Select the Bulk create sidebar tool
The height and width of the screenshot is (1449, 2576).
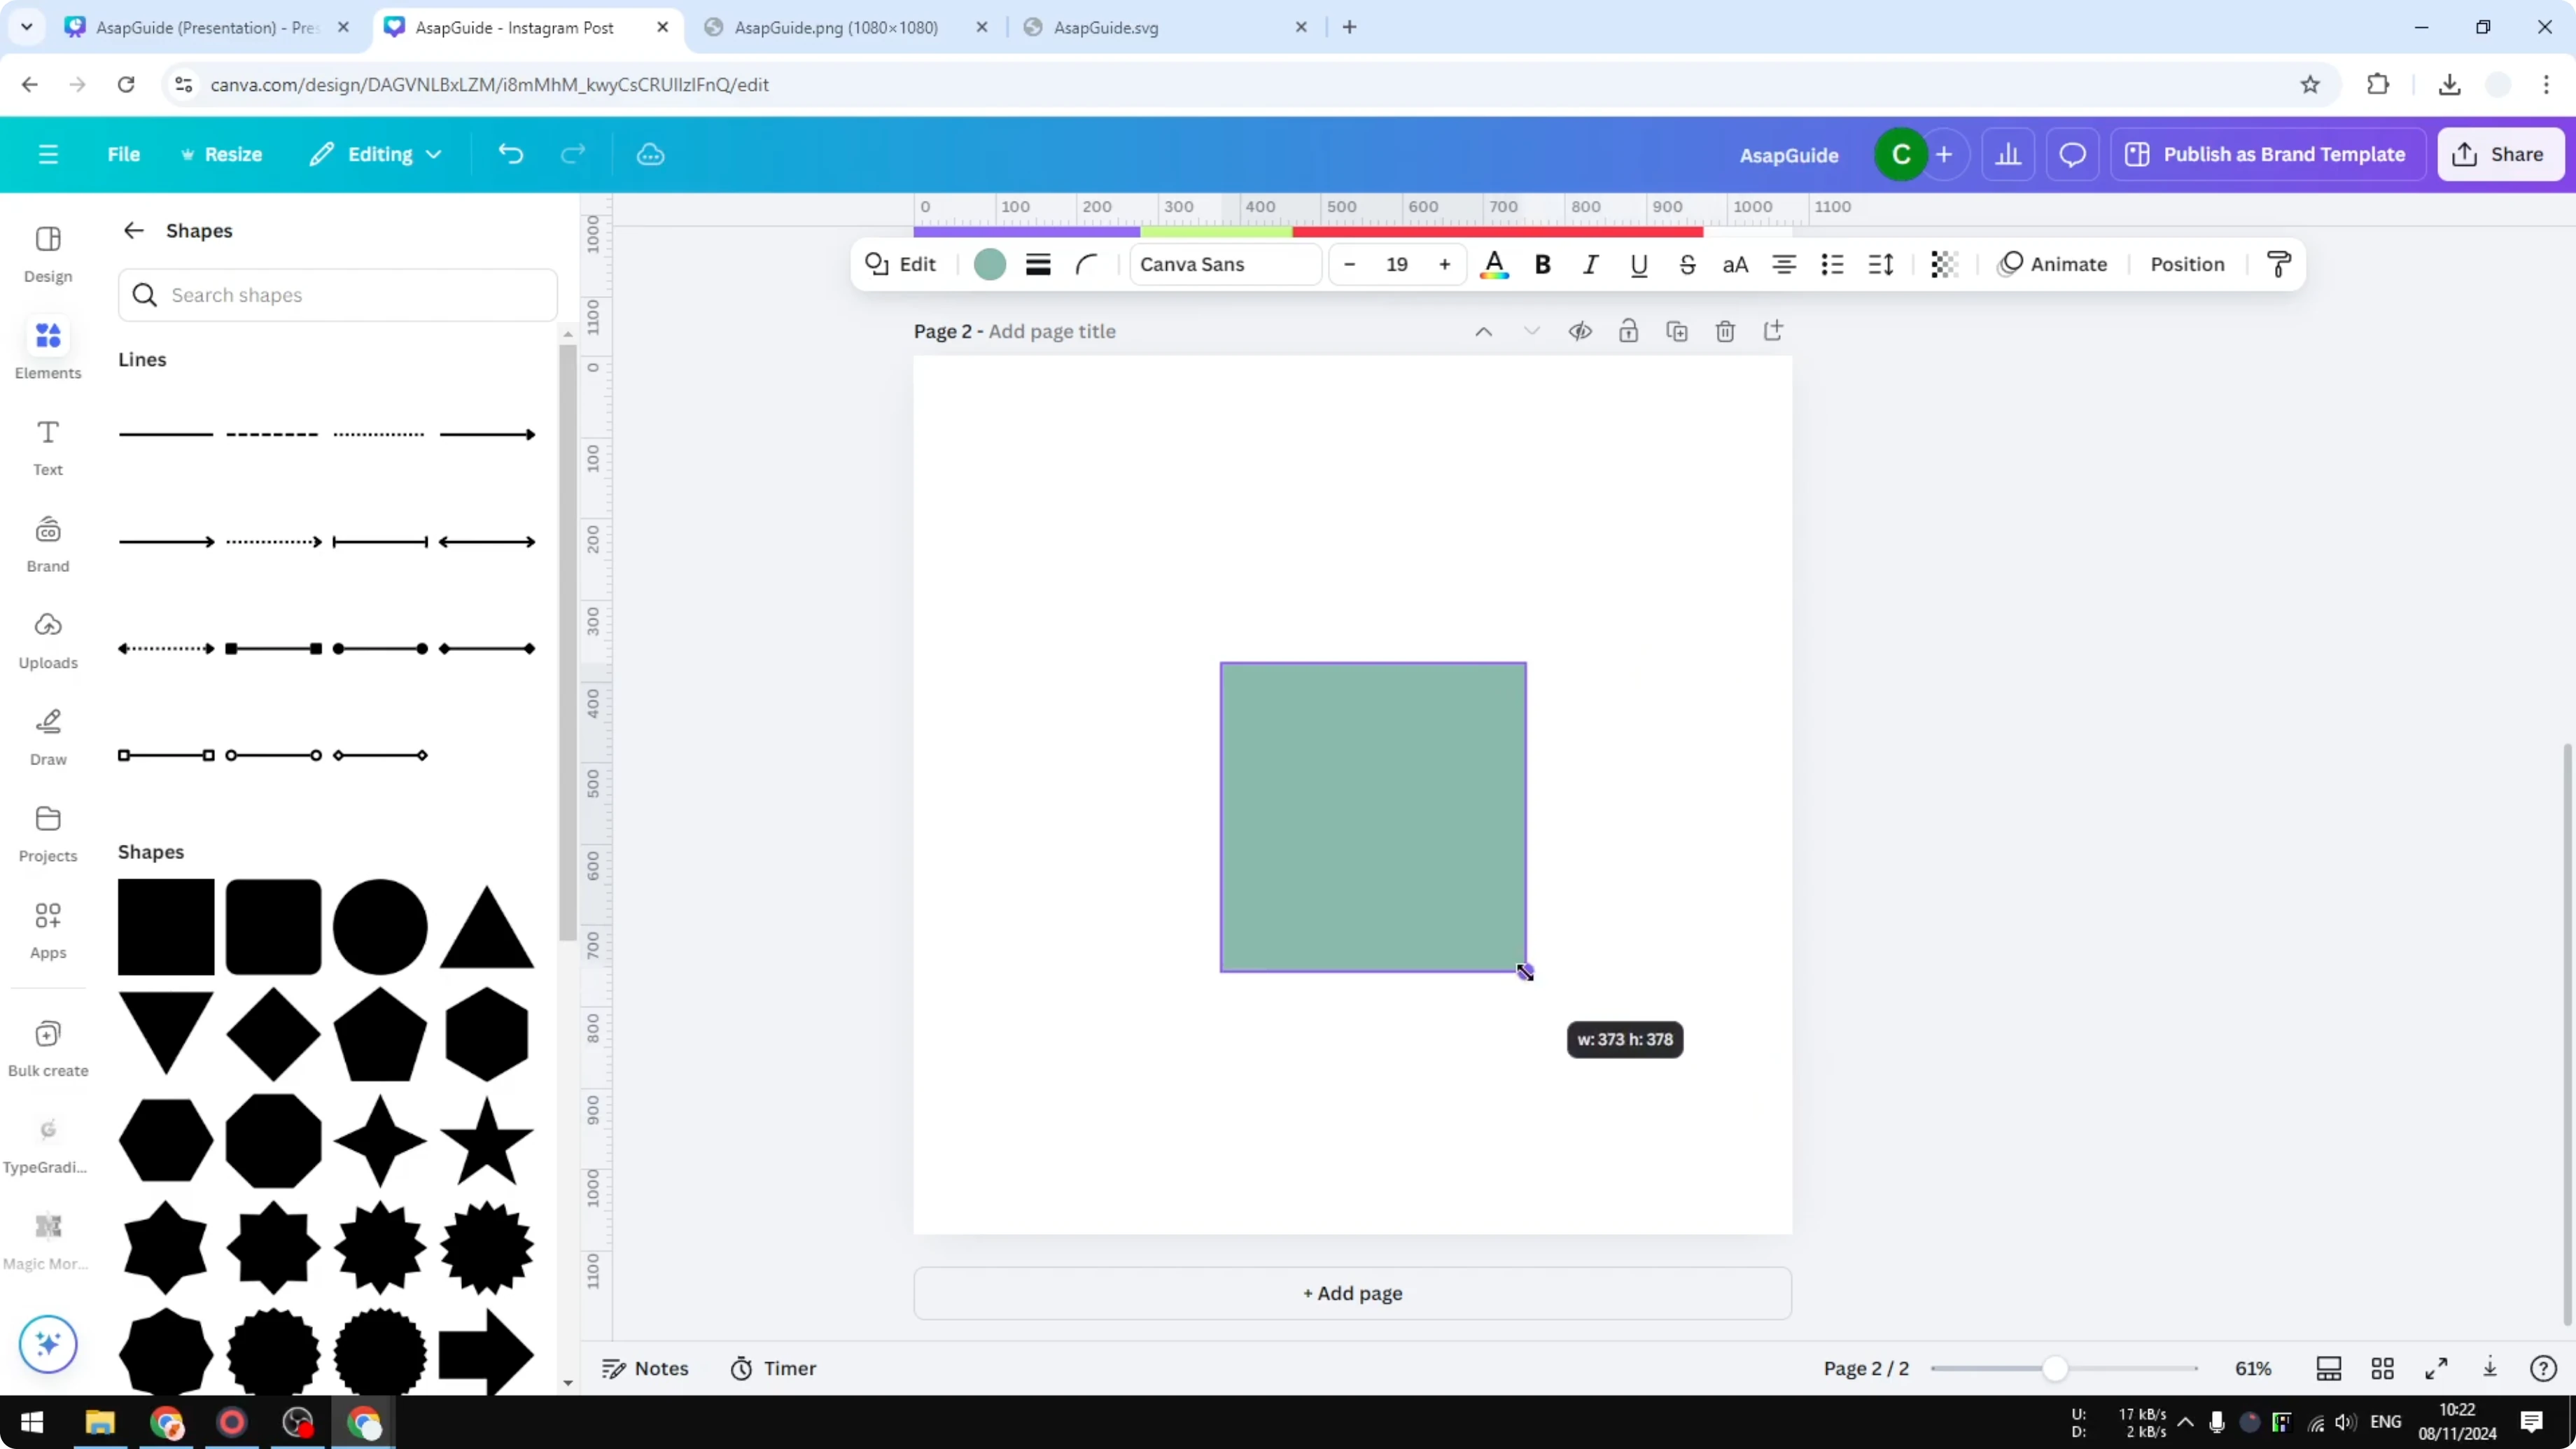tap(47, 1046)
